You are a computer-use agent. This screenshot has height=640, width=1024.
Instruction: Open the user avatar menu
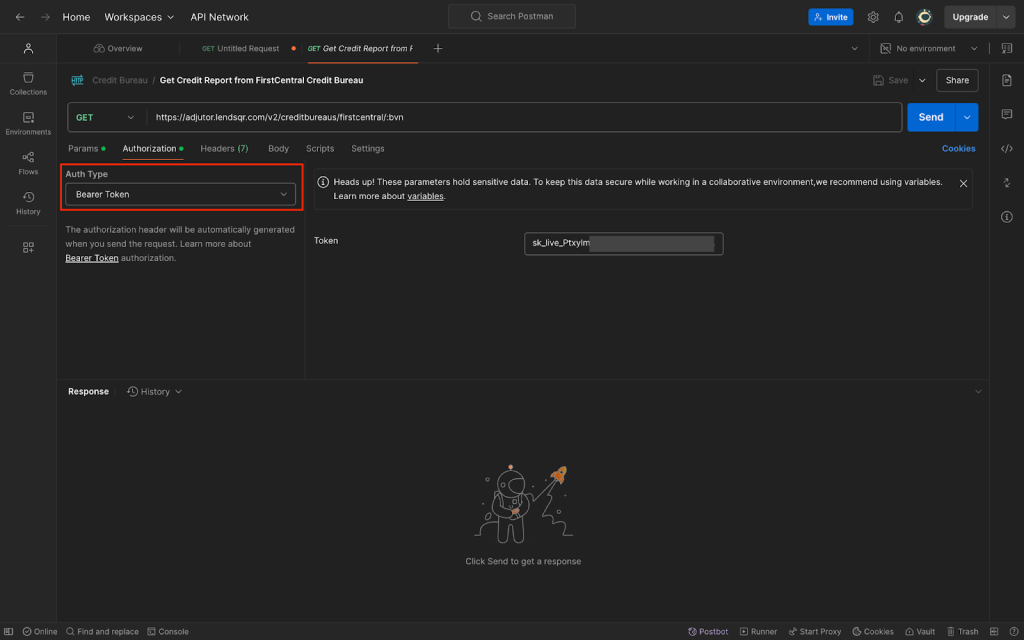pos(924,17)
